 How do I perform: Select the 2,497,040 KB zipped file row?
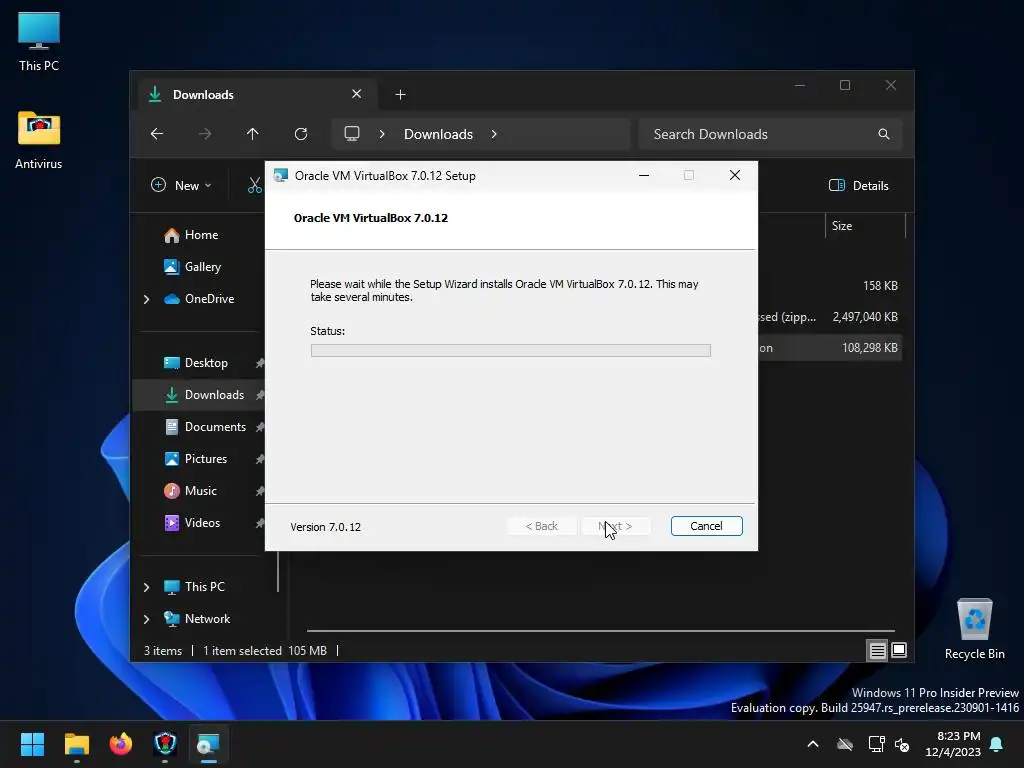(x=865, y=317)
